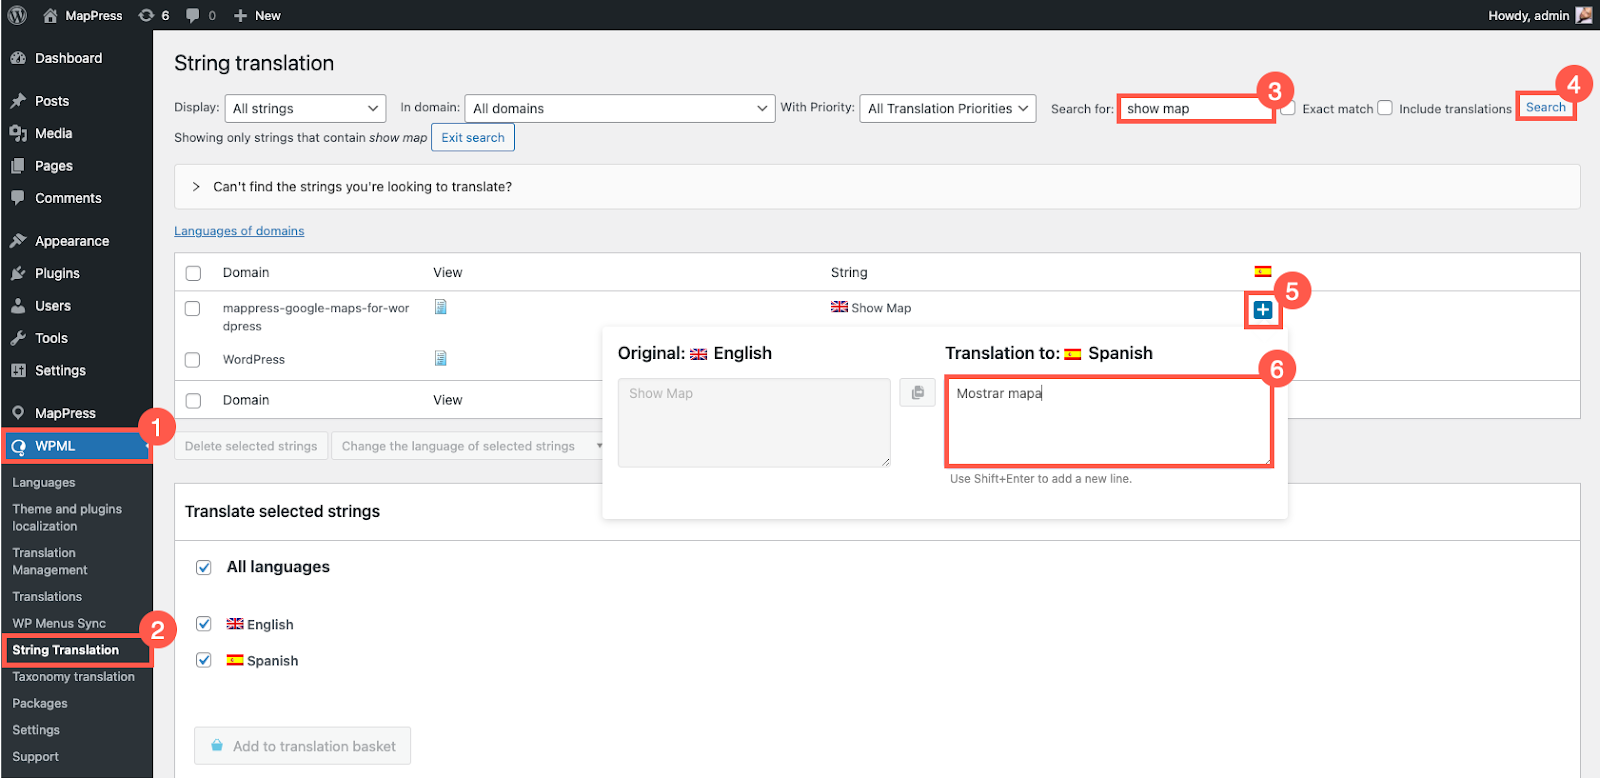Open the Display All strings dropdown

305,108
